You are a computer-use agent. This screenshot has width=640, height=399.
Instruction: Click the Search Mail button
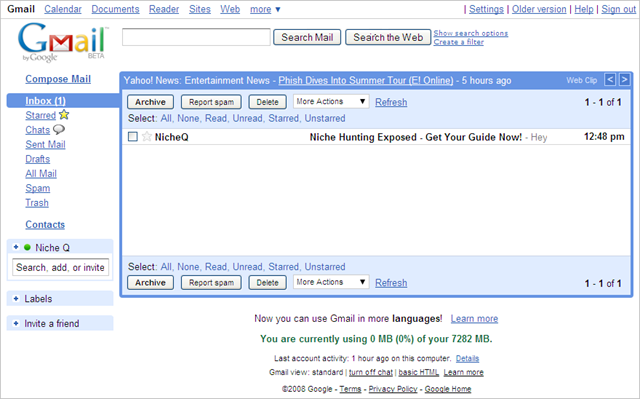click(307, 37)
